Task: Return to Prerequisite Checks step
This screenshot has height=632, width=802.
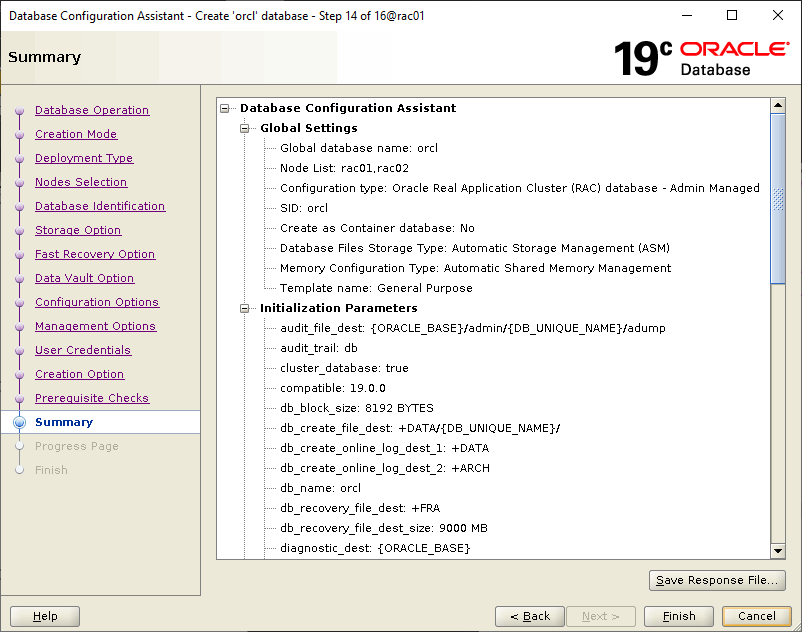Action: (x=92, y=398)
